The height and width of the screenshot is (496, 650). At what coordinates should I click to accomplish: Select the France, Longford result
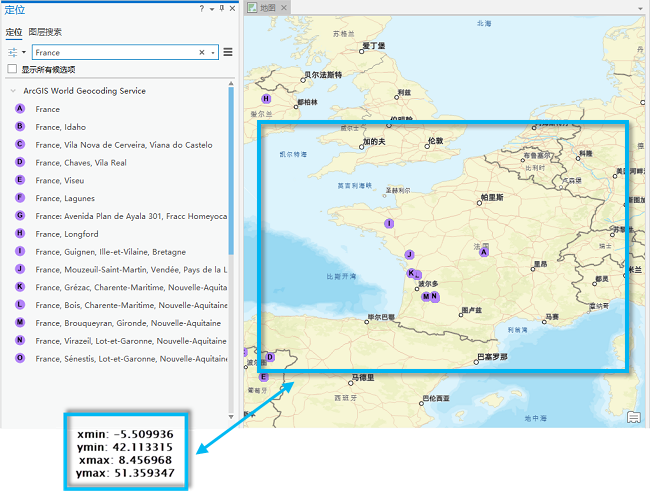(66, 234)
